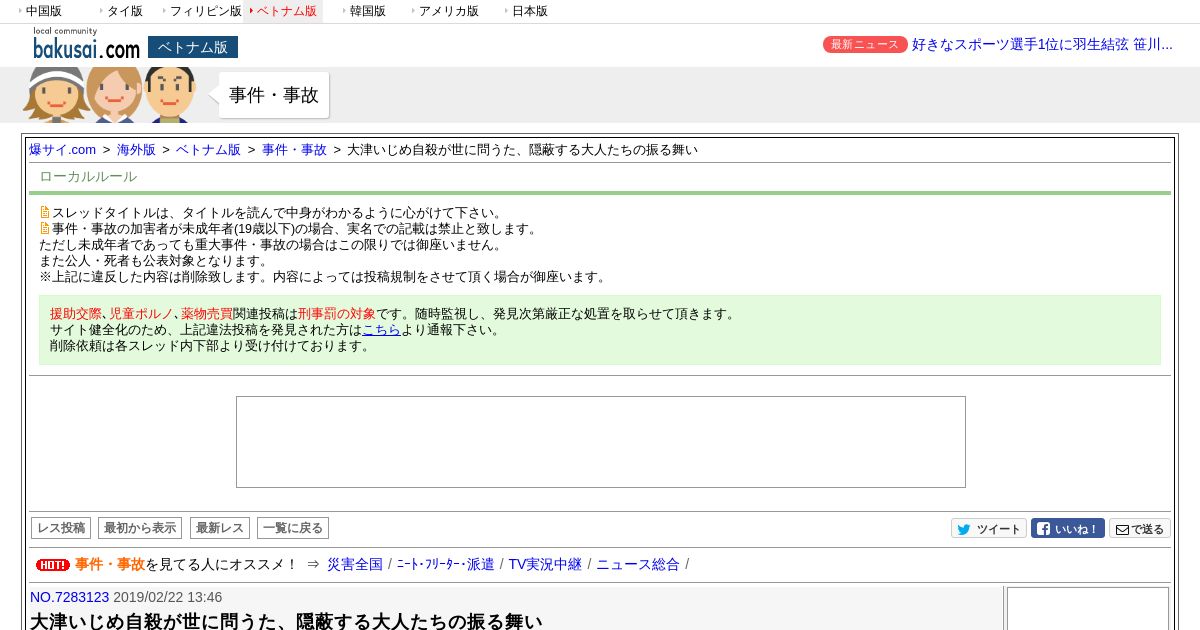Screen dimensions: 1200x630
Task: Click the HOT! red badge icon
Action: coord(53,565)
